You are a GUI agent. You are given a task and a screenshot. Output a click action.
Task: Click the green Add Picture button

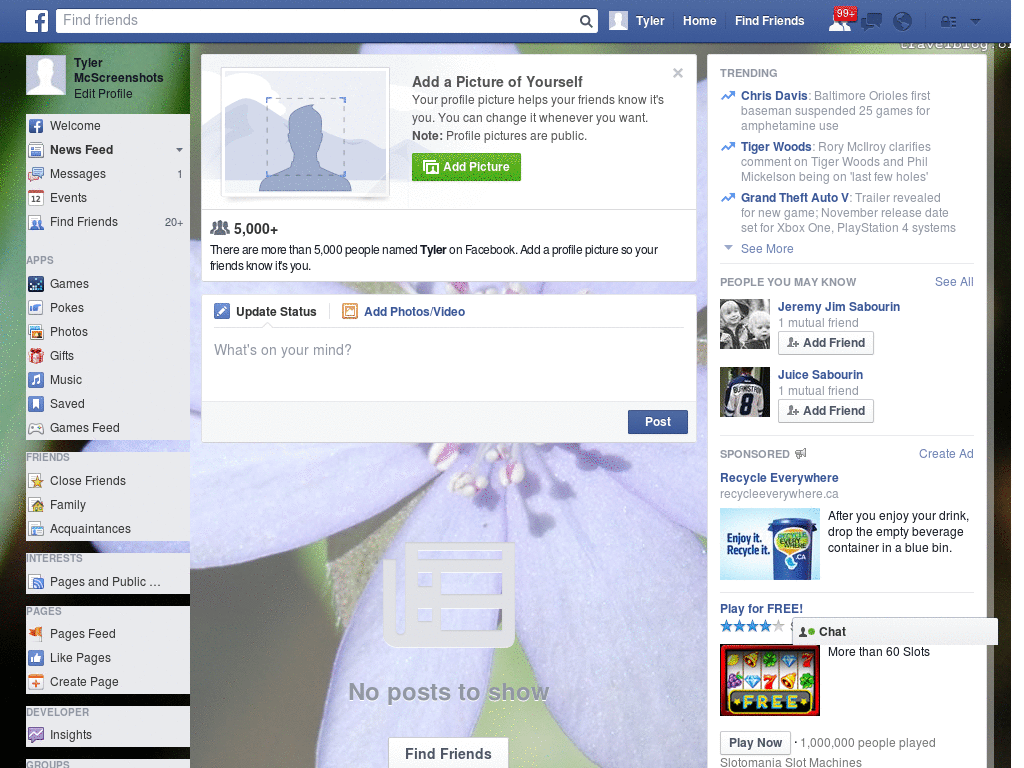pyautogui.click(x=466, y=167)
